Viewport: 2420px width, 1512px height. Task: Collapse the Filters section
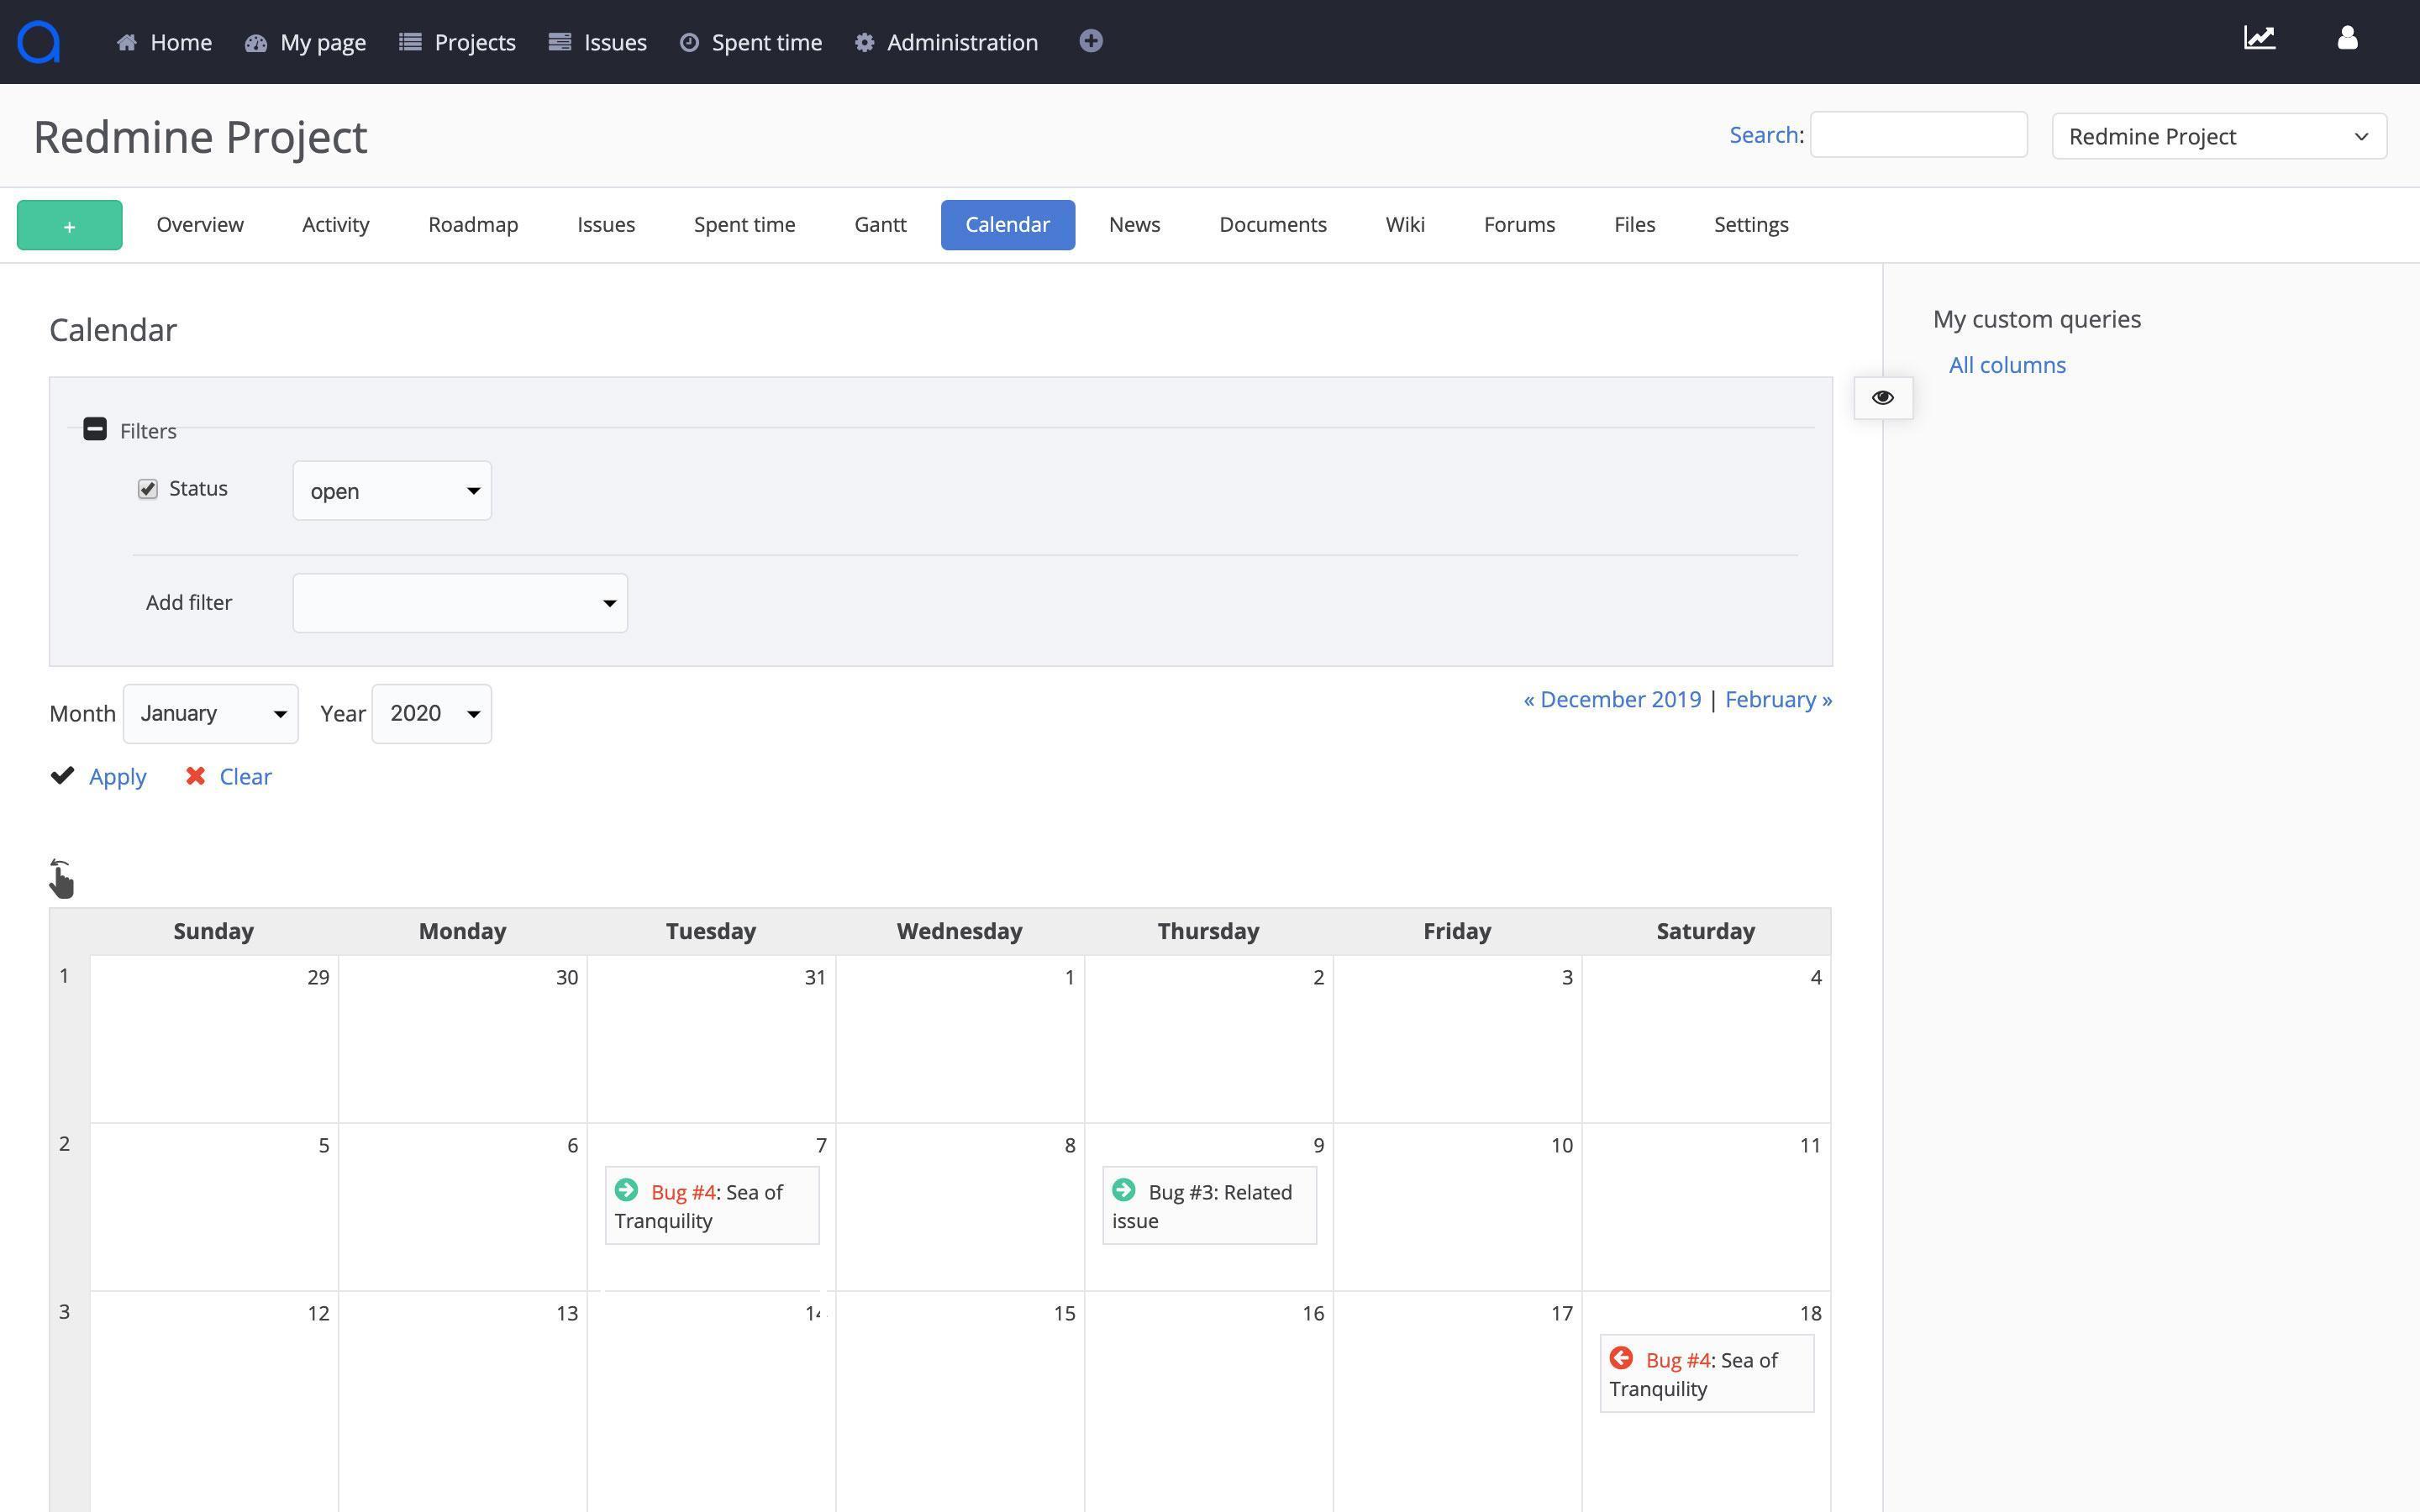[95, 429]
